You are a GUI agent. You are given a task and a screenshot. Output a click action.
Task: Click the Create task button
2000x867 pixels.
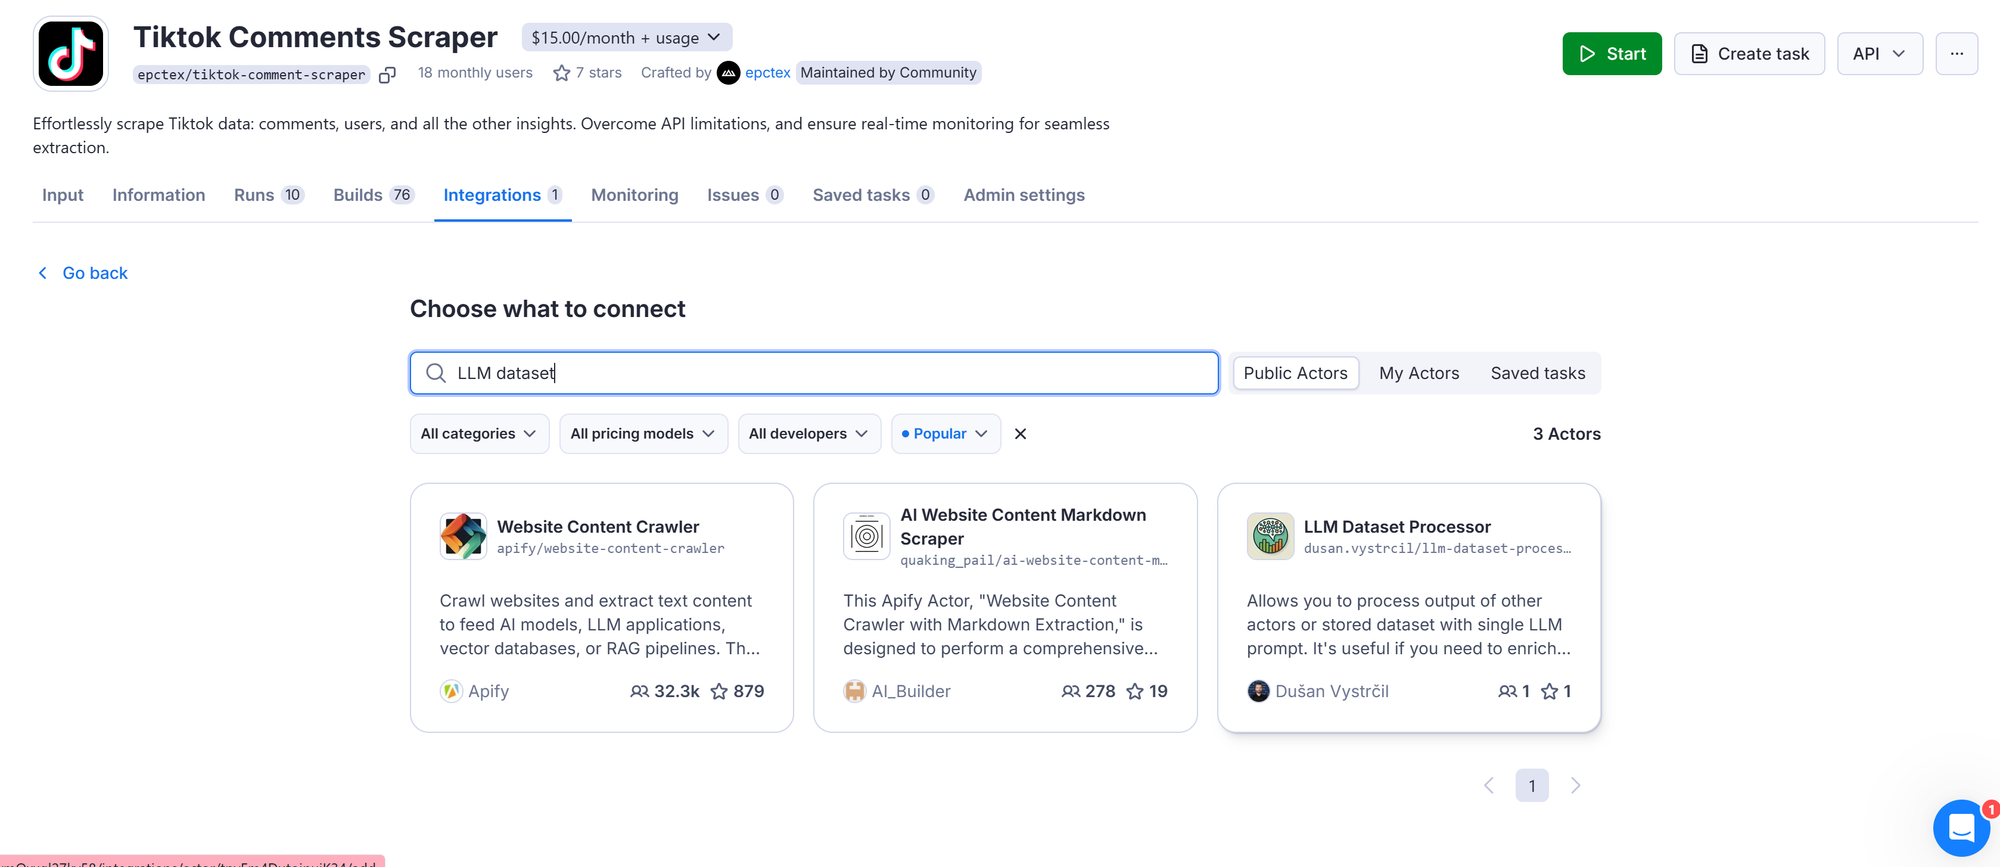[x=1749, y=54]
